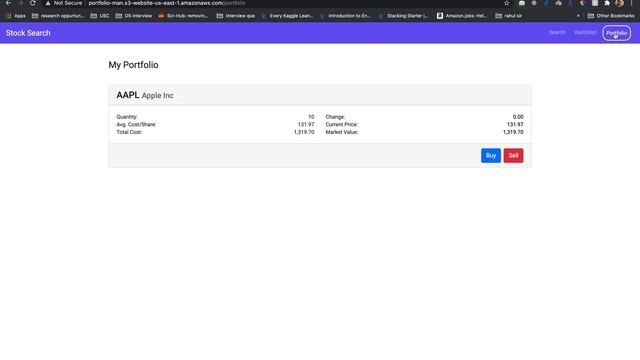Viewport: 640px width, 360px height.
Task: Click the blue Buy button for AAPL
Action: 491,156
